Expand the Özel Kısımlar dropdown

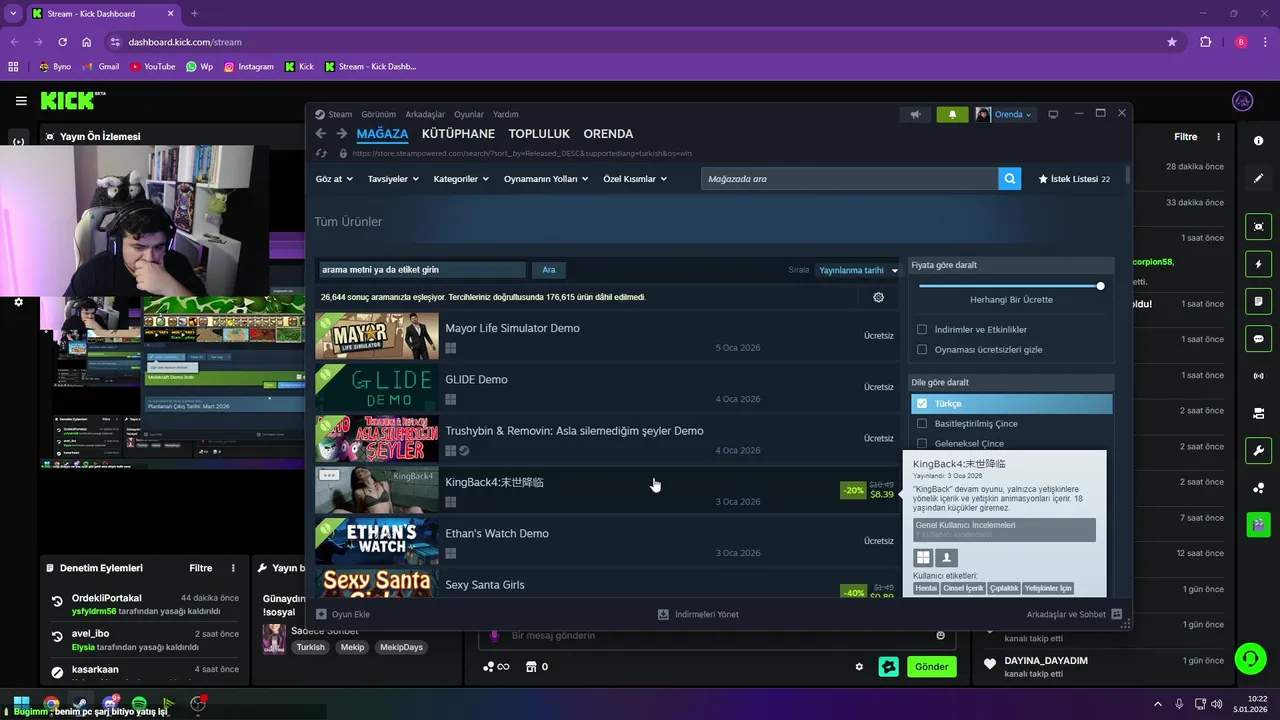635,179
